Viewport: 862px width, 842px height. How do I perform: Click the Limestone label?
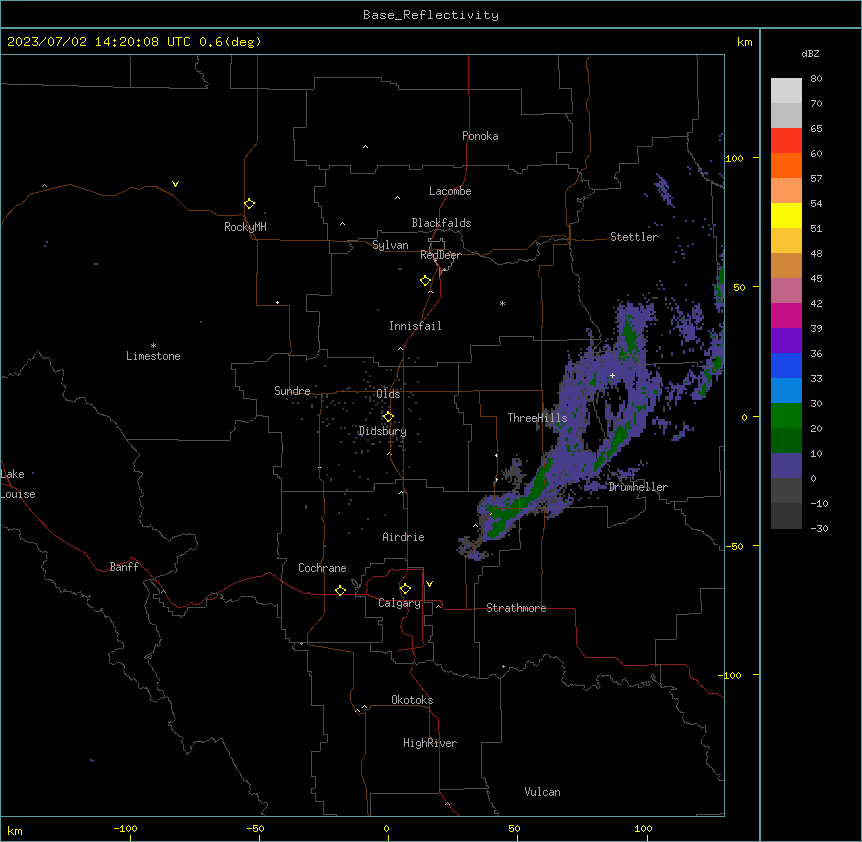pos(153,356)
